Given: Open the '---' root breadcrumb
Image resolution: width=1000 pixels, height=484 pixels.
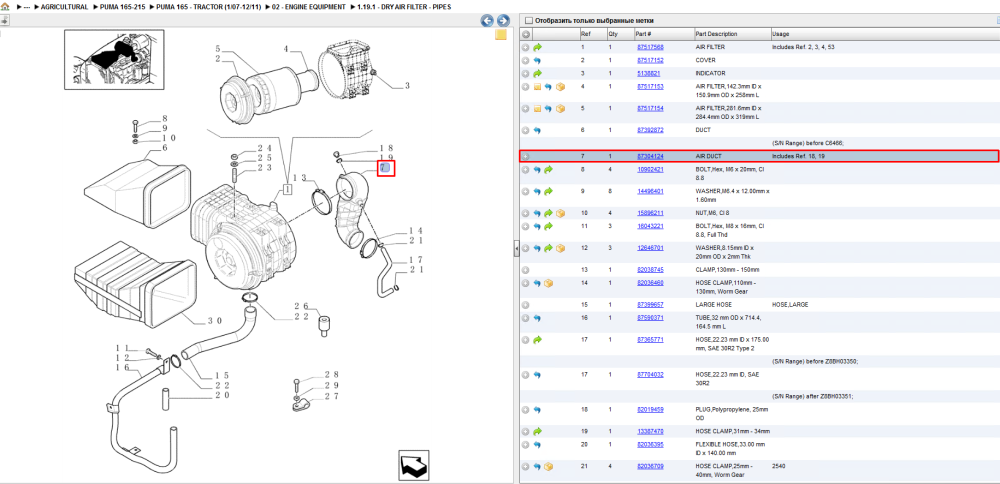Looking at the screenshot, I should (27, 7).
